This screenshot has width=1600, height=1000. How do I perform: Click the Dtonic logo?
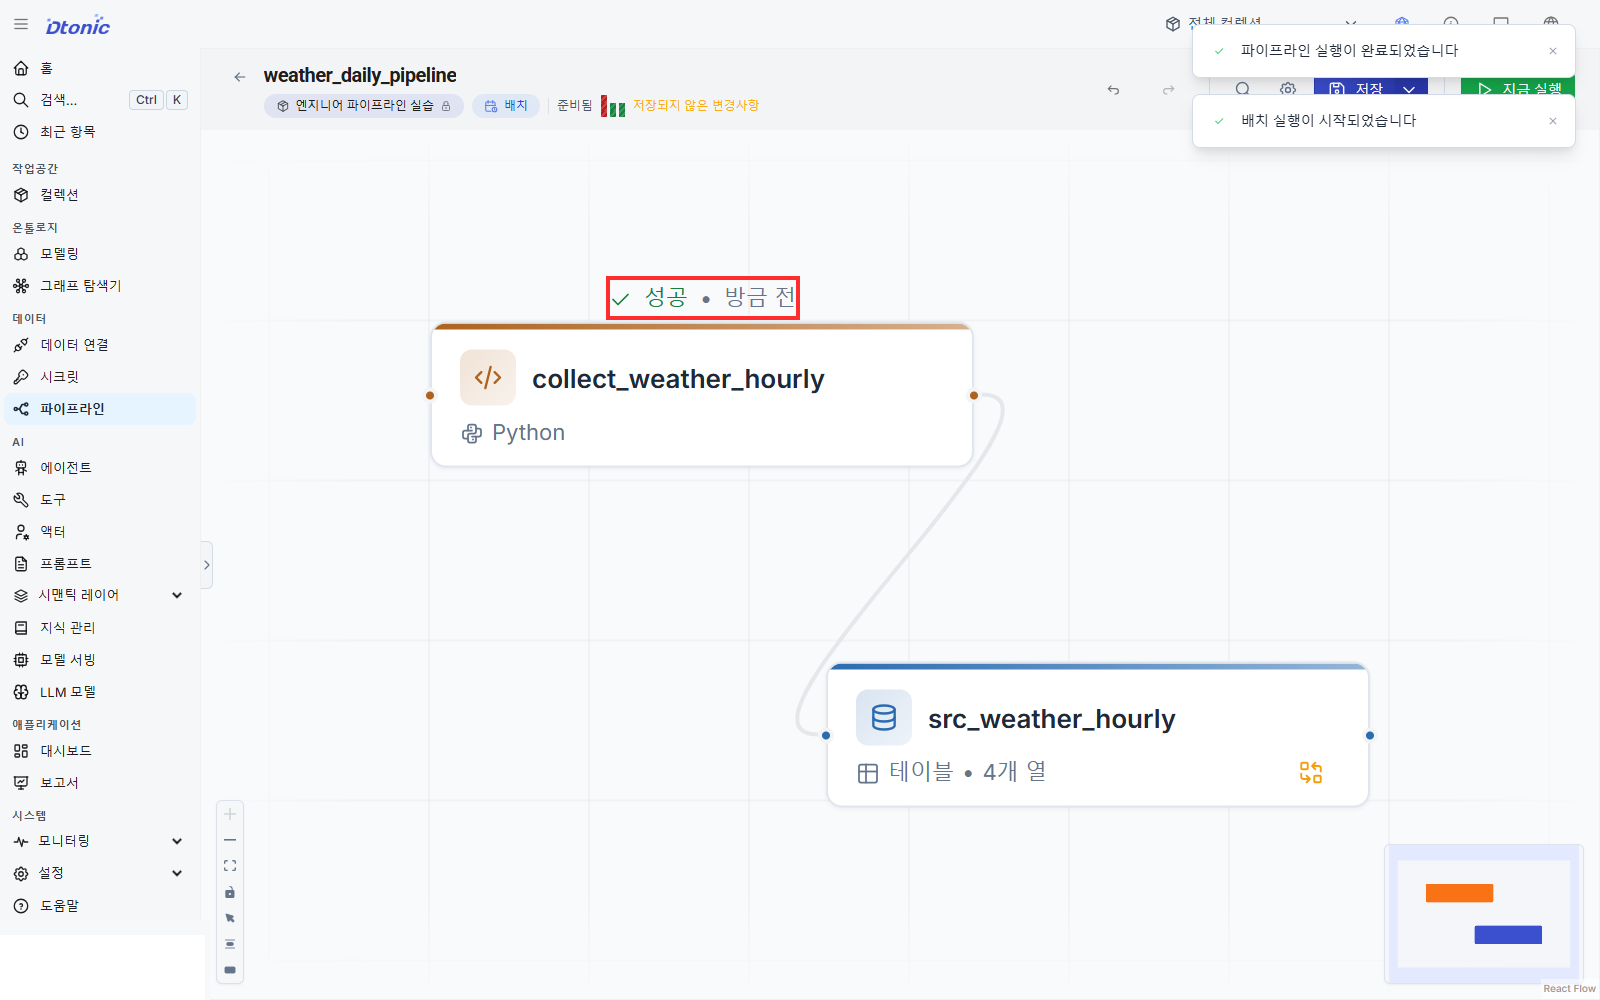pos(78,26)
